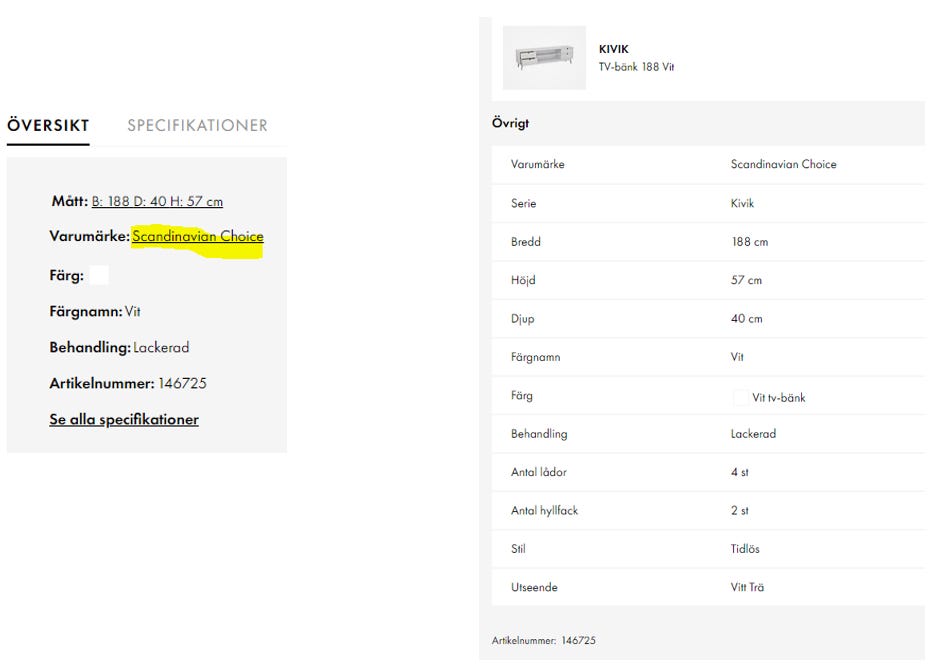Click the Utseende value Vitt Trä
929x665 pixels.
[747, 588]
